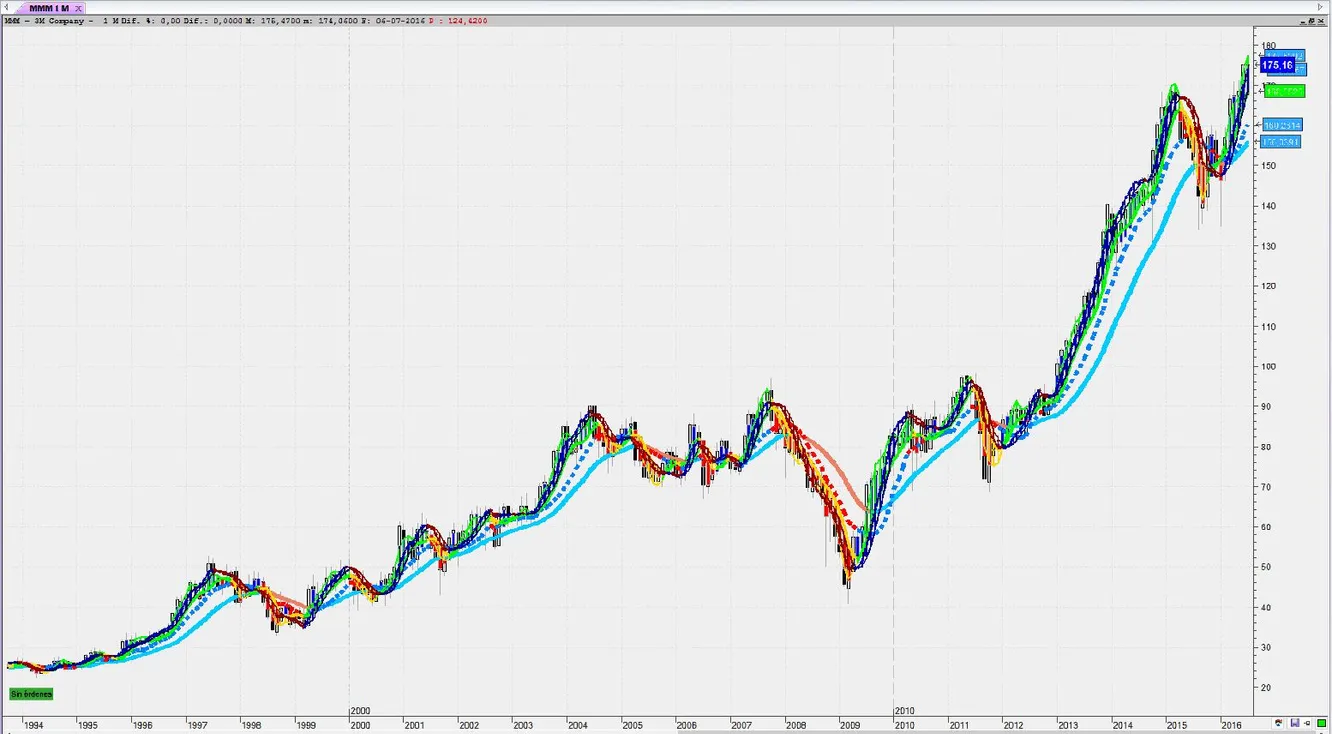Viewport: 1332px width, 734px height.
Task: Click the blue save icon at bottom right
Action: pyautogui.click(x=1294, y=723)
